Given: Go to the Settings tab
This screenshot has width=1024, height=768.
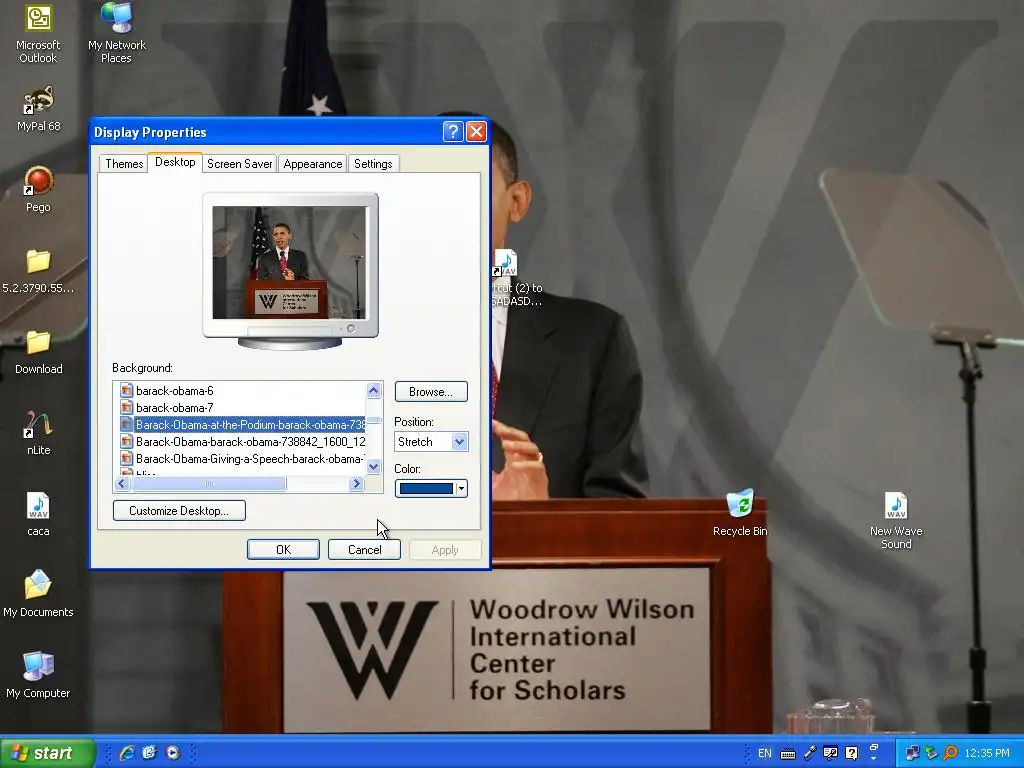Looking at the screenshot, I should point(373,164).
